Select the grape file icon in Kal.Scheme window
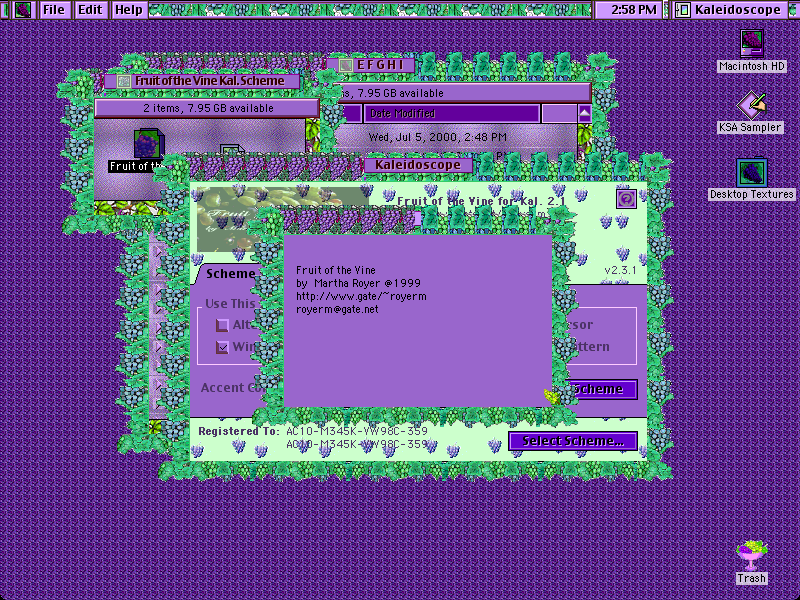Viewport: 800px width, 600px height. (x=148, y=143)
